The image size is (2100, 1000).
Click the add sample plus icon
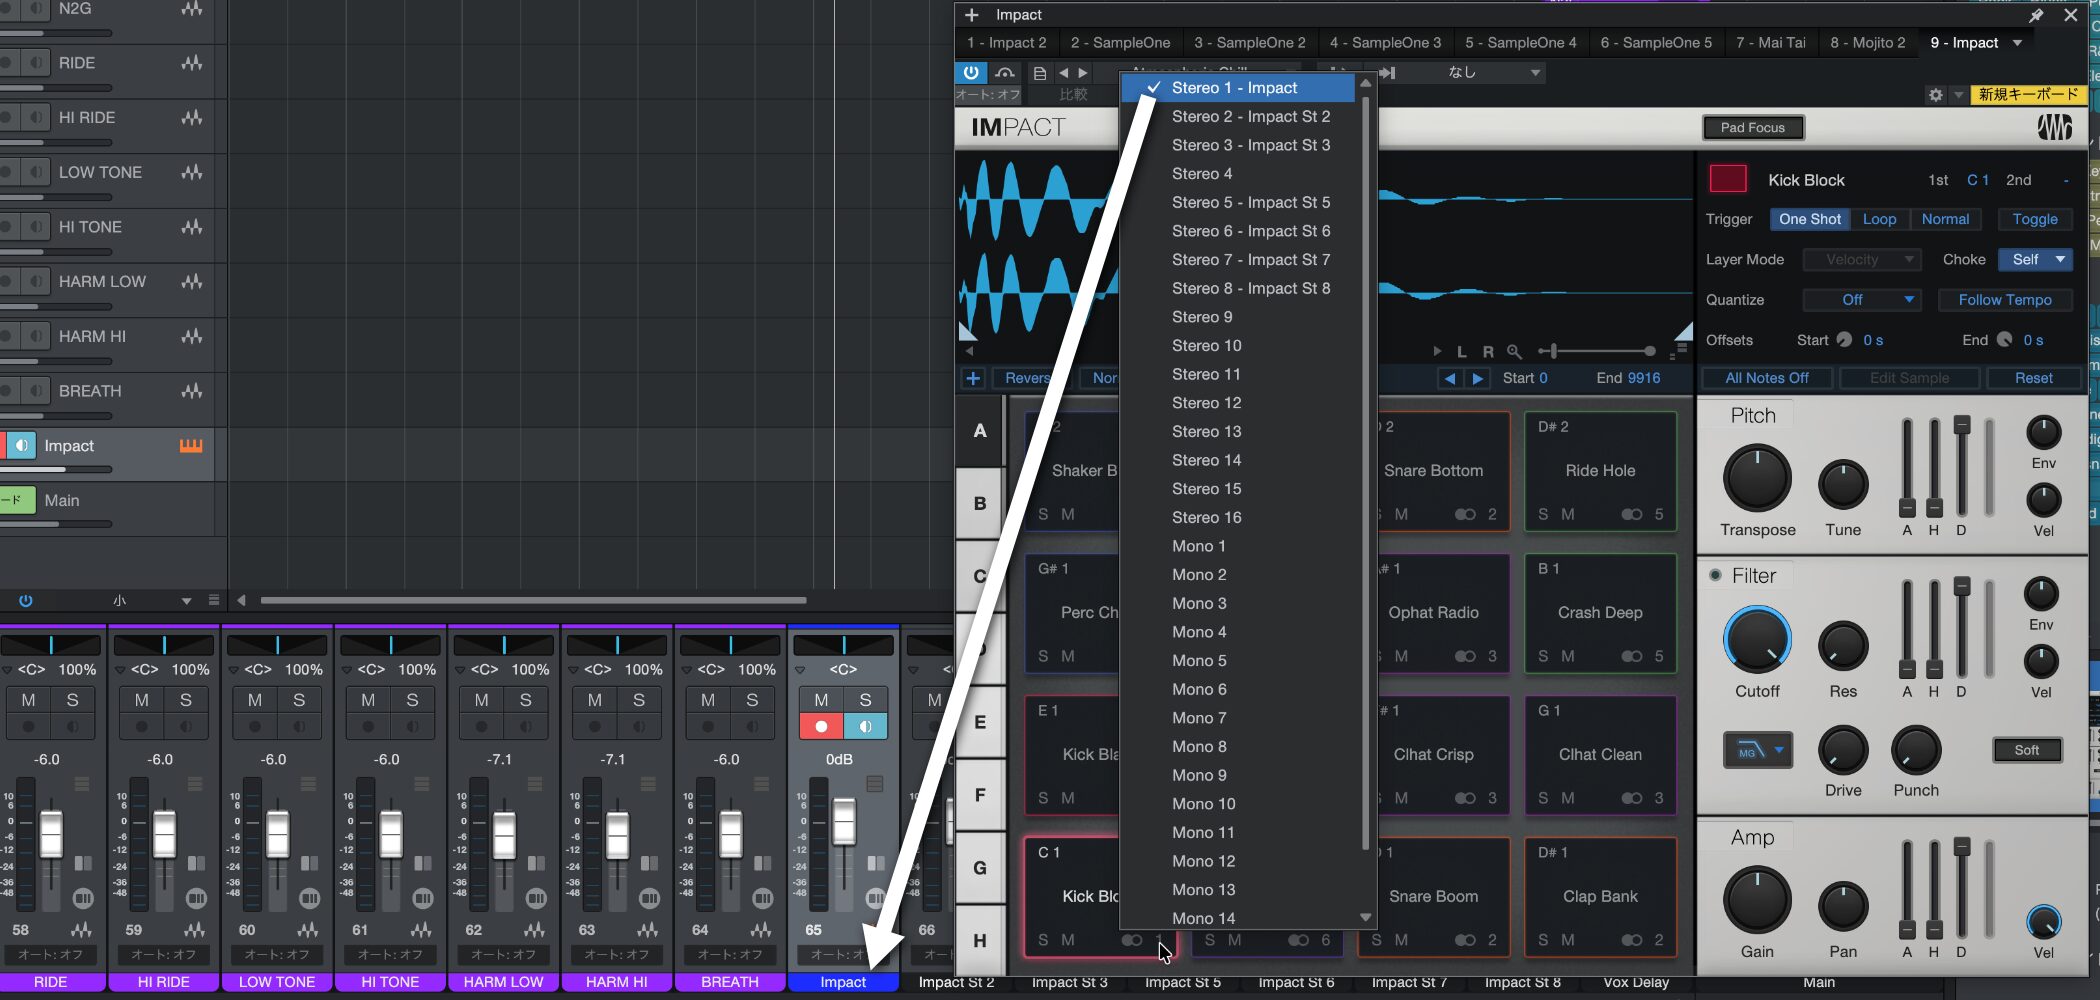point(973,378)
